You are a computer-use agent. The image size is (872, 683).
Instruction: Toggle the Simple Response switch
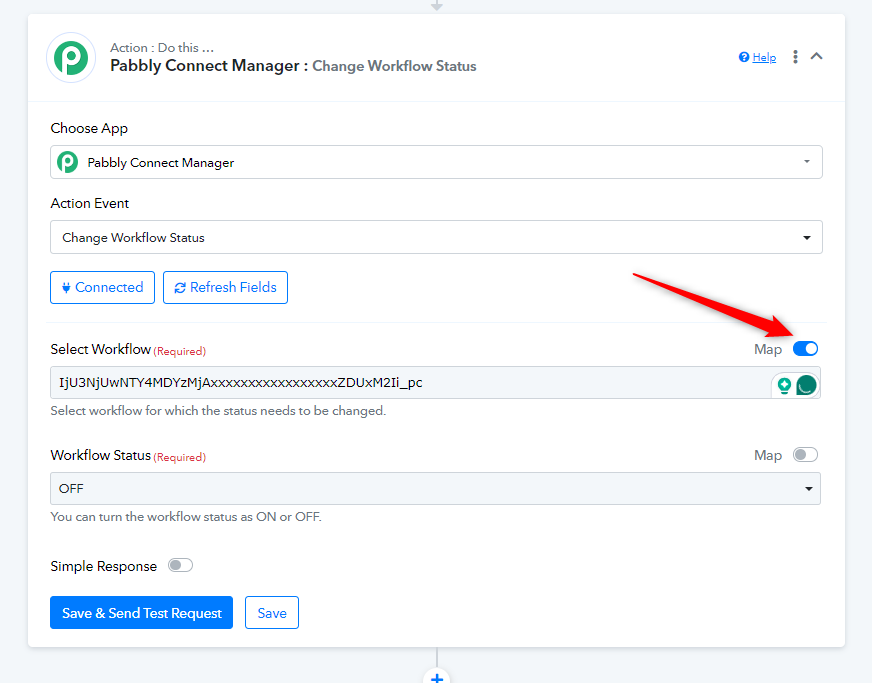(180, 566)
